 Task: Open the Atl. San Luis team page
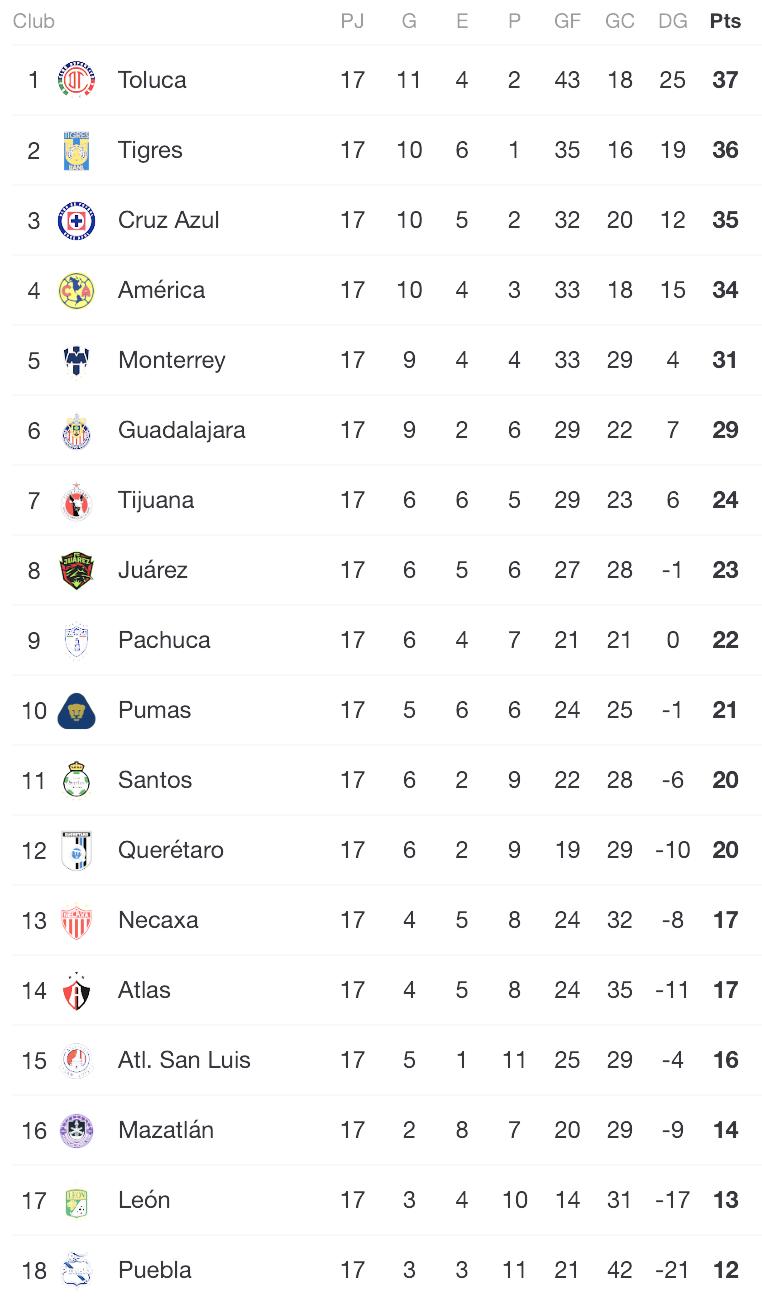point(184,1060)
